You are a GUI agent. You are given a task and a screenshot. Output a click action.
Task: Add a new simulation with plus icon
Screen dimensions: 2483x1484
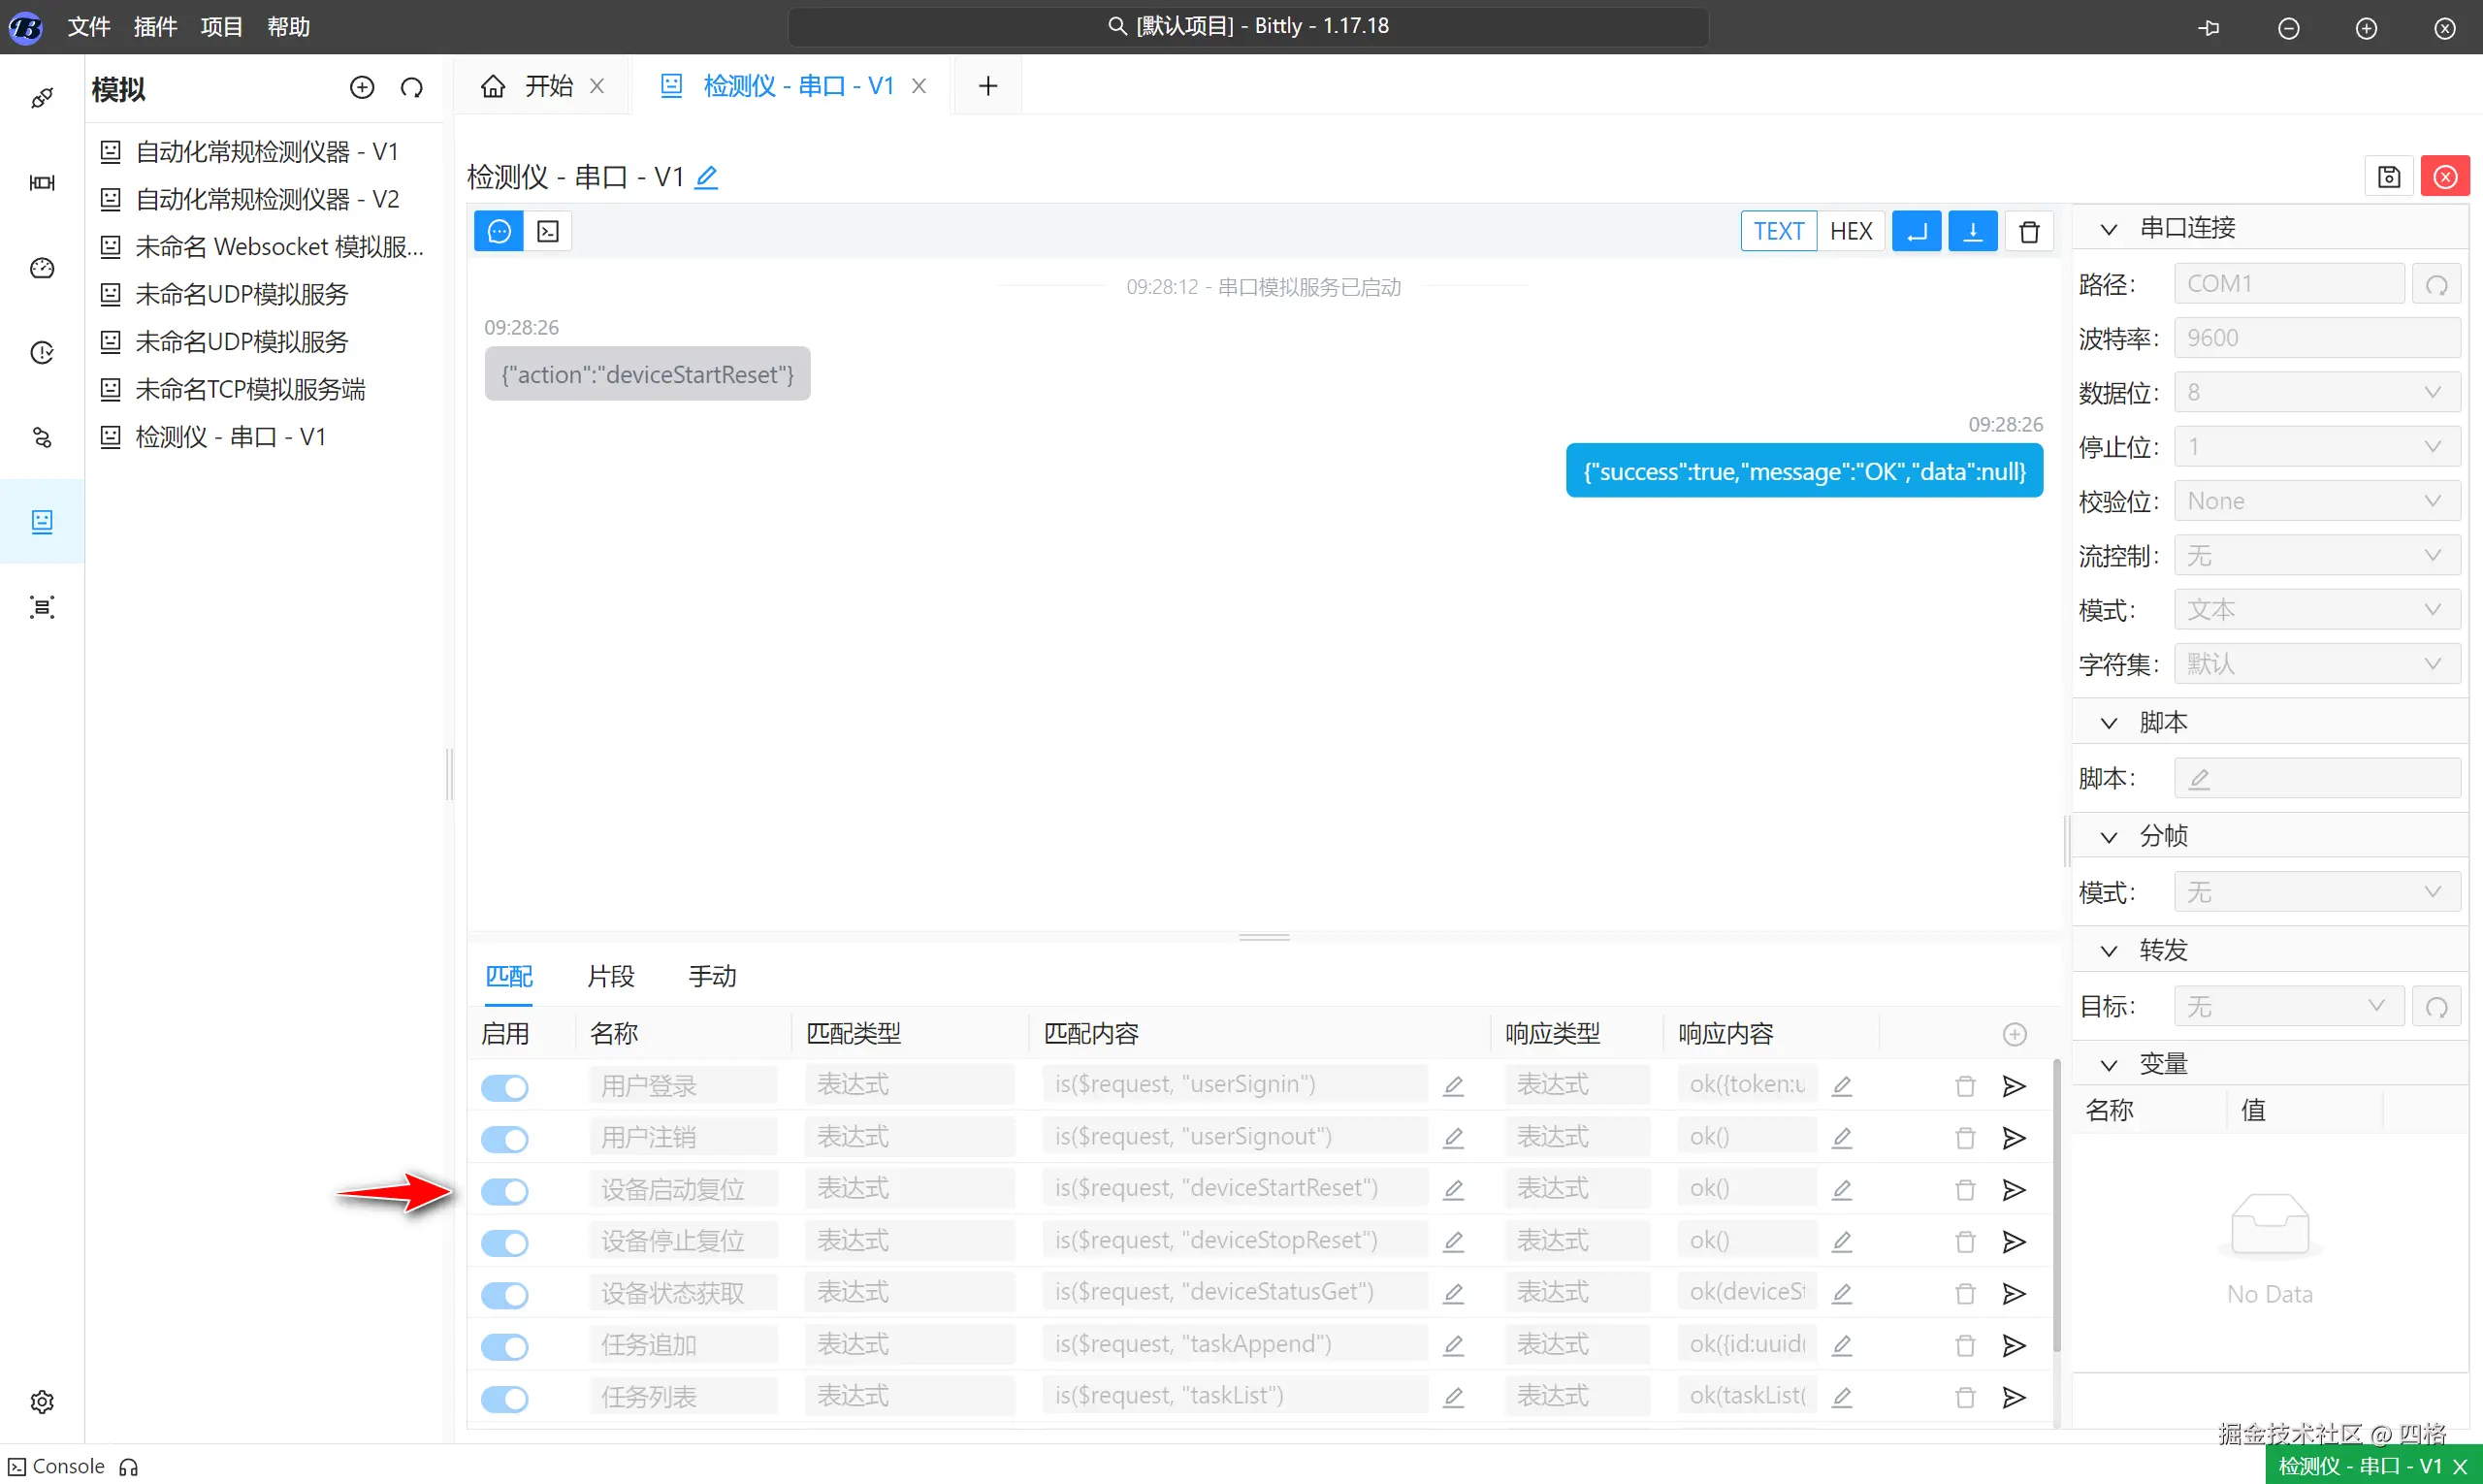[362, 88]
